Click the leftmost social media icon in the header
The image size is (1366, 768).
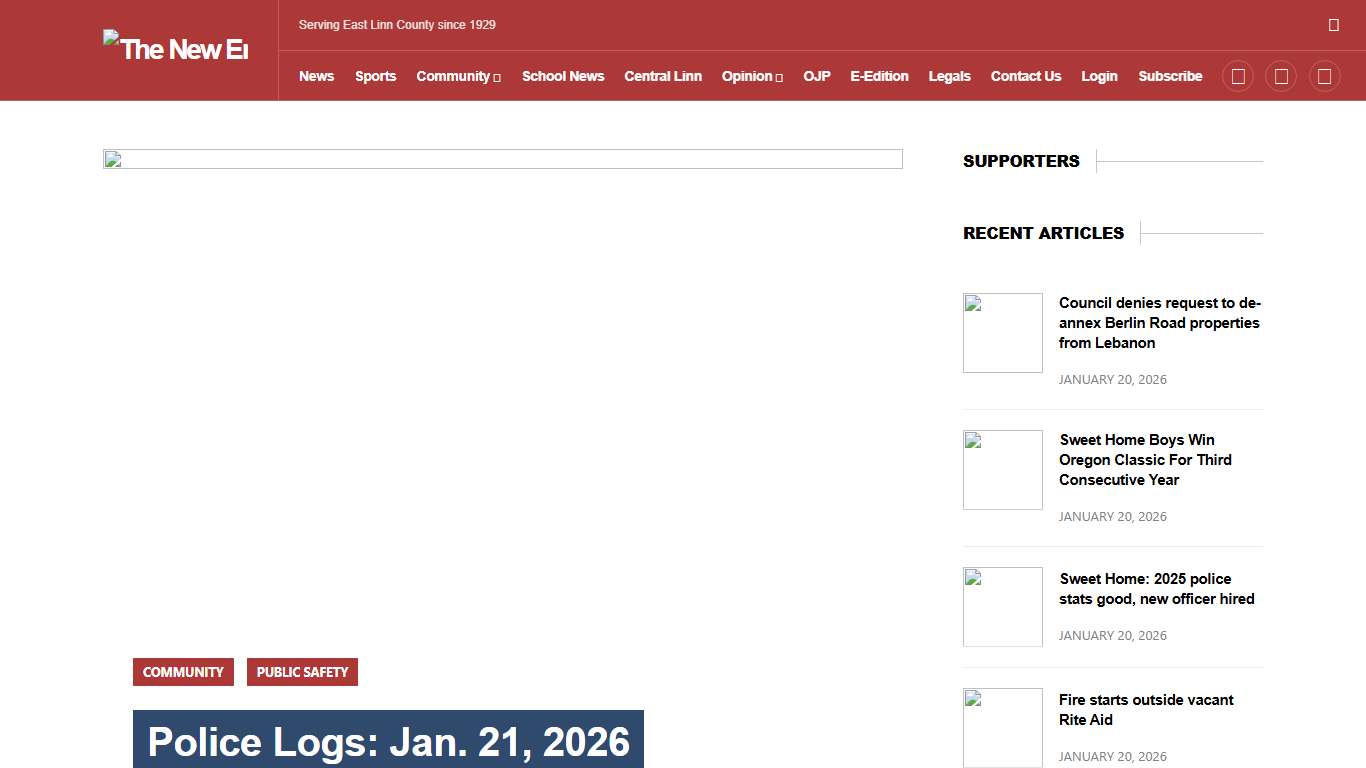click(1237, 76)
